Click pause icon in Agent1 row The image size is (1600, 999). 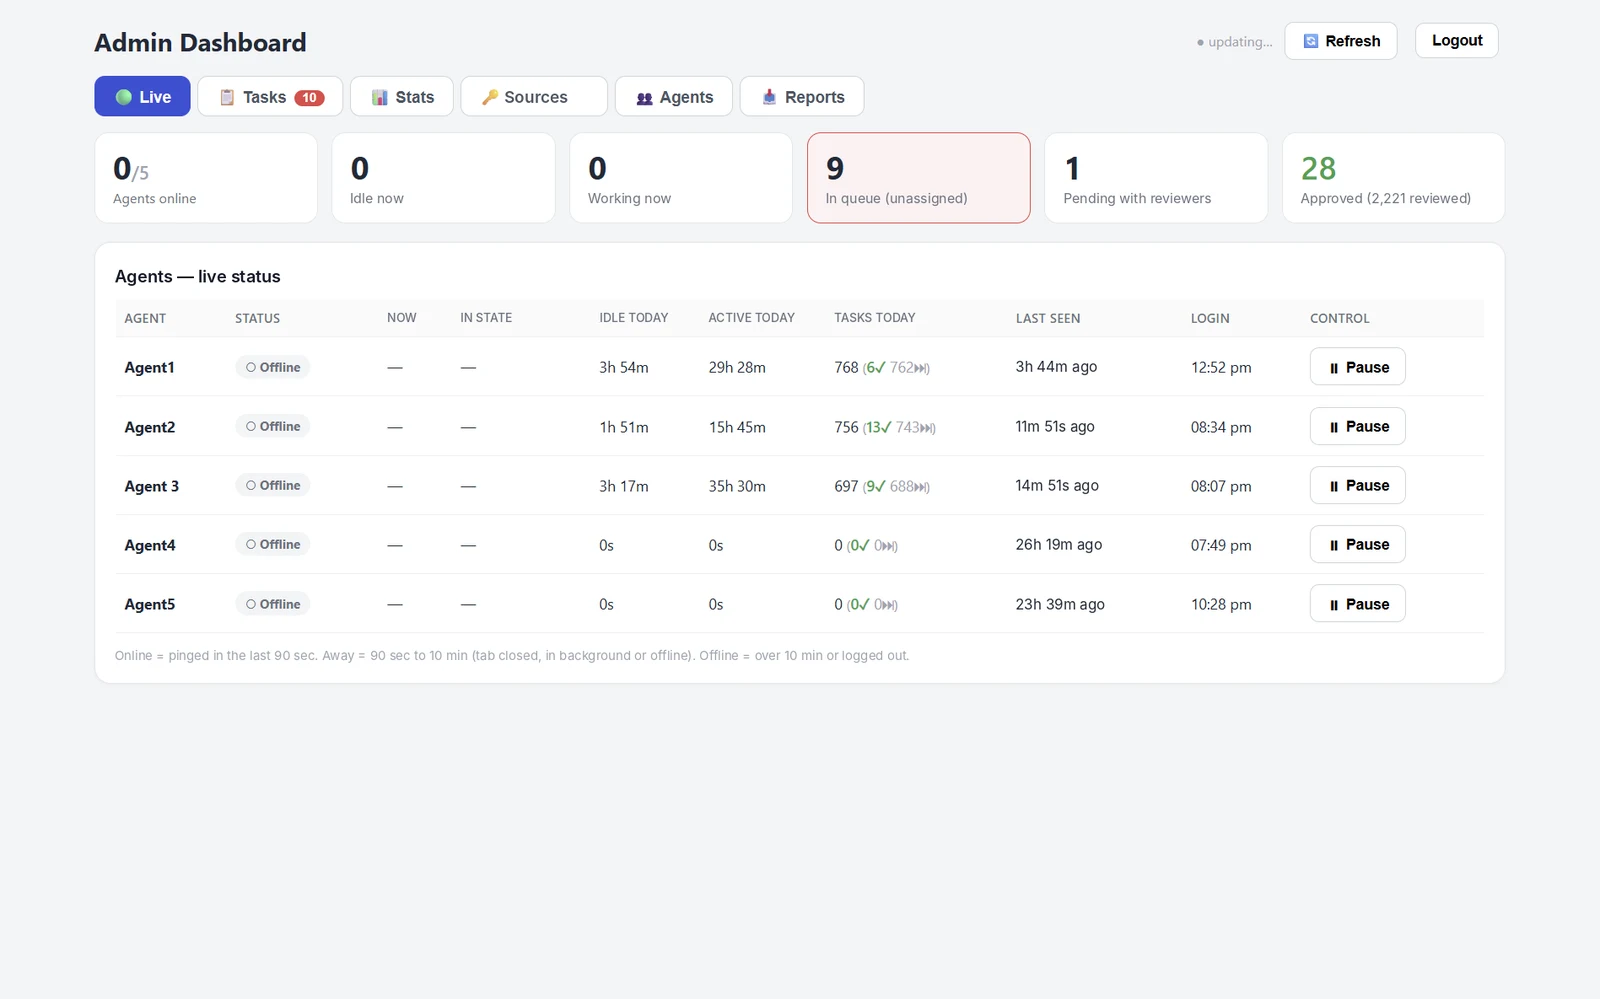click(x=1334, y=368)
